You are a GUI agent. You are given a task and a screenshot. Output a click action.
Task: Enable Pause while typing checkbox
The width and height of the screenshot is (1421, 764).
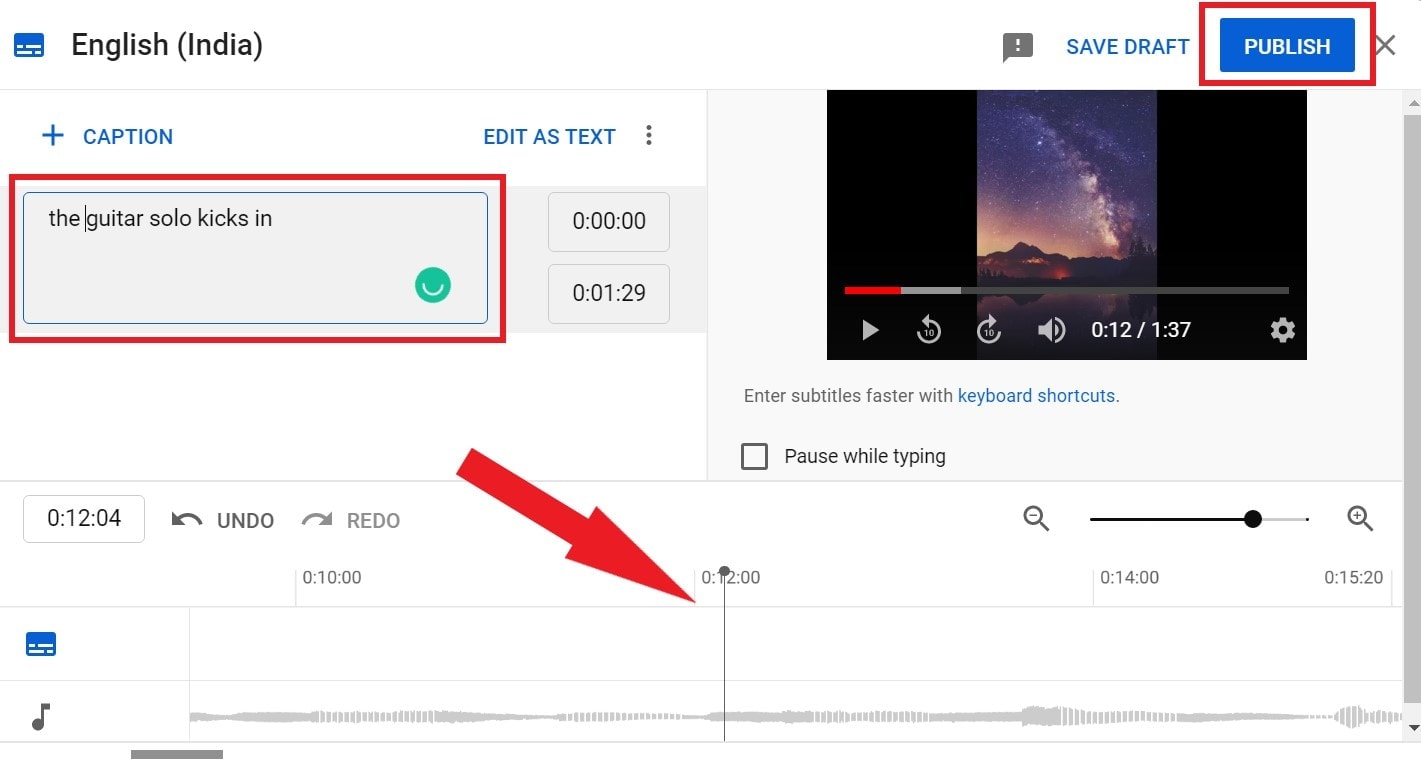754,456
